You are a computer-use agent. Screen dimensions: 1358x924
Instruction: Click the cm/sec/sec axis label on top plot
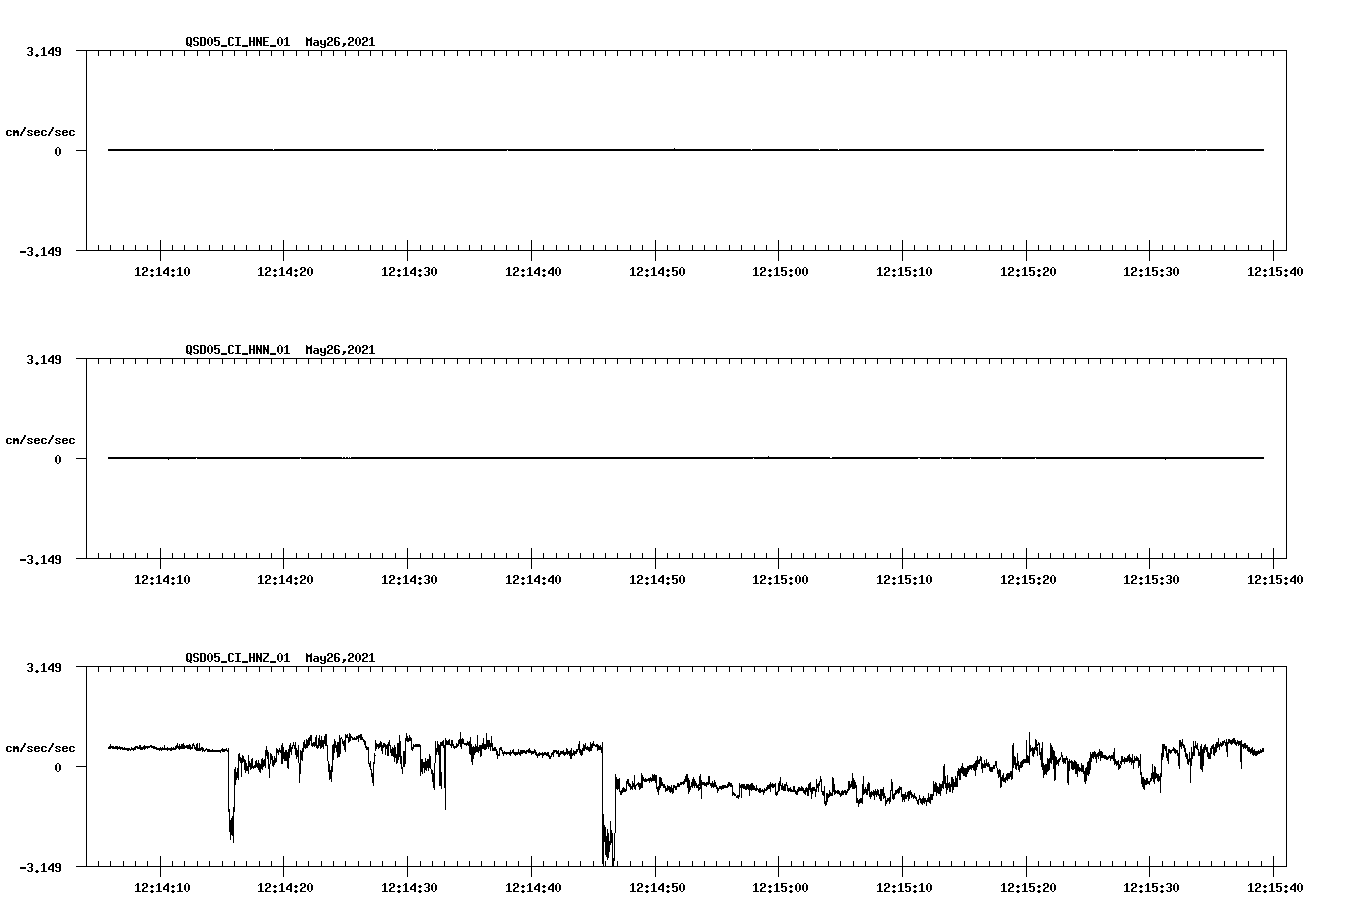[x=41, y=130]
